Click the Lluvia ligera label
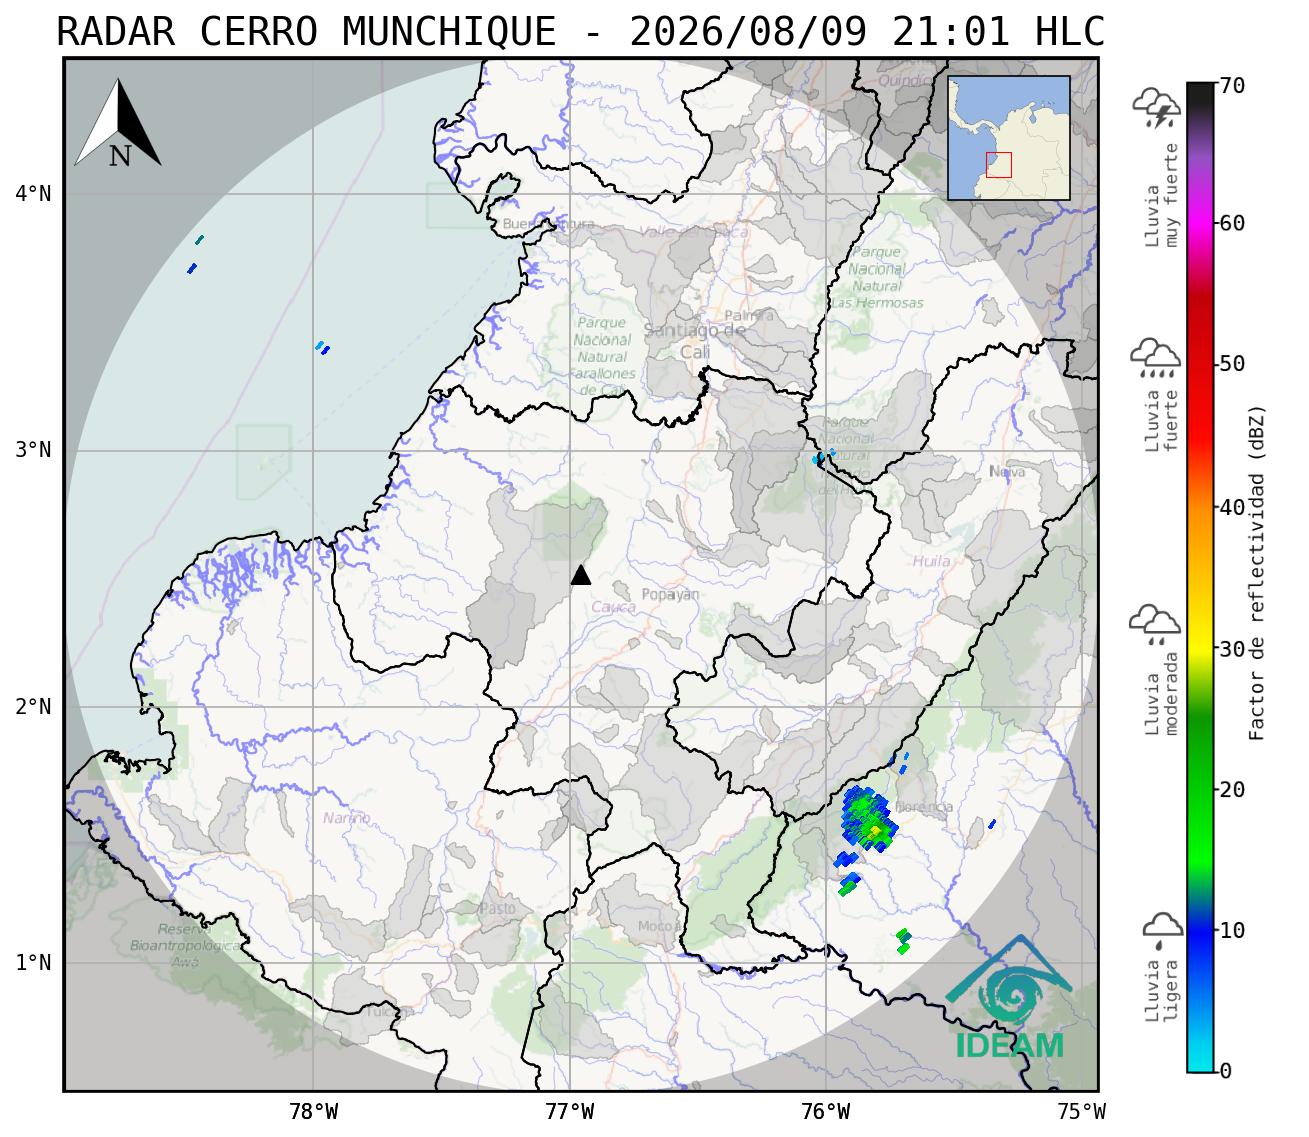The height and width of the screenshot is (1137, 1309). (x=1163, y=991)
